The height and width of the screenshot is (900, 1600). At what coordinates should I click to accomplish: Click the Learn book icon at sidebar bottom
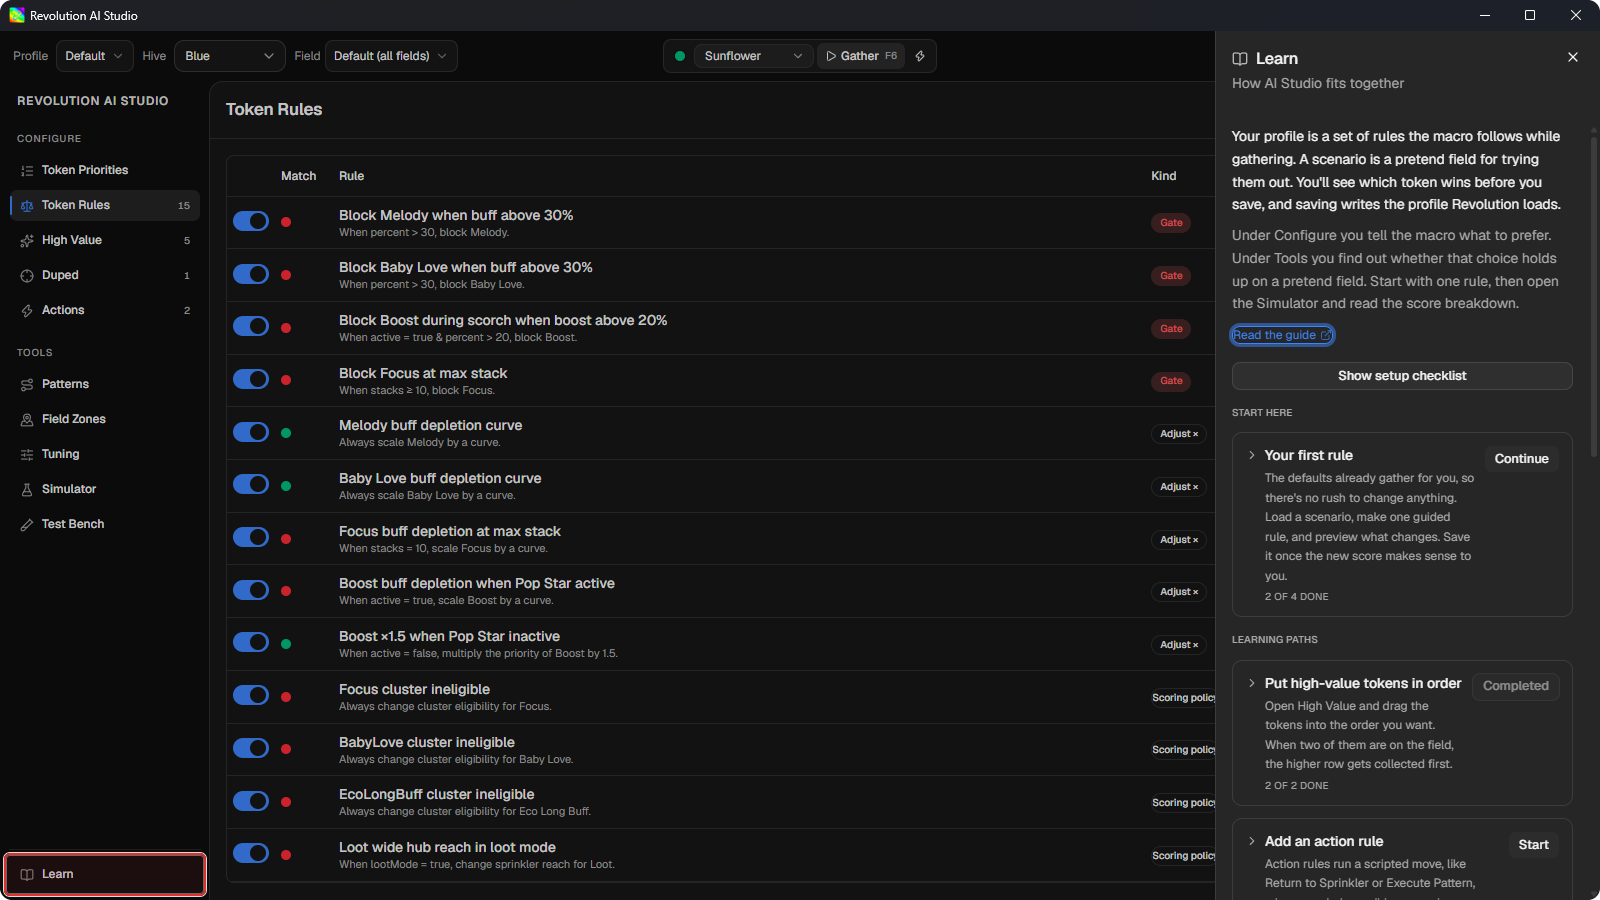(x=27, y=875)
